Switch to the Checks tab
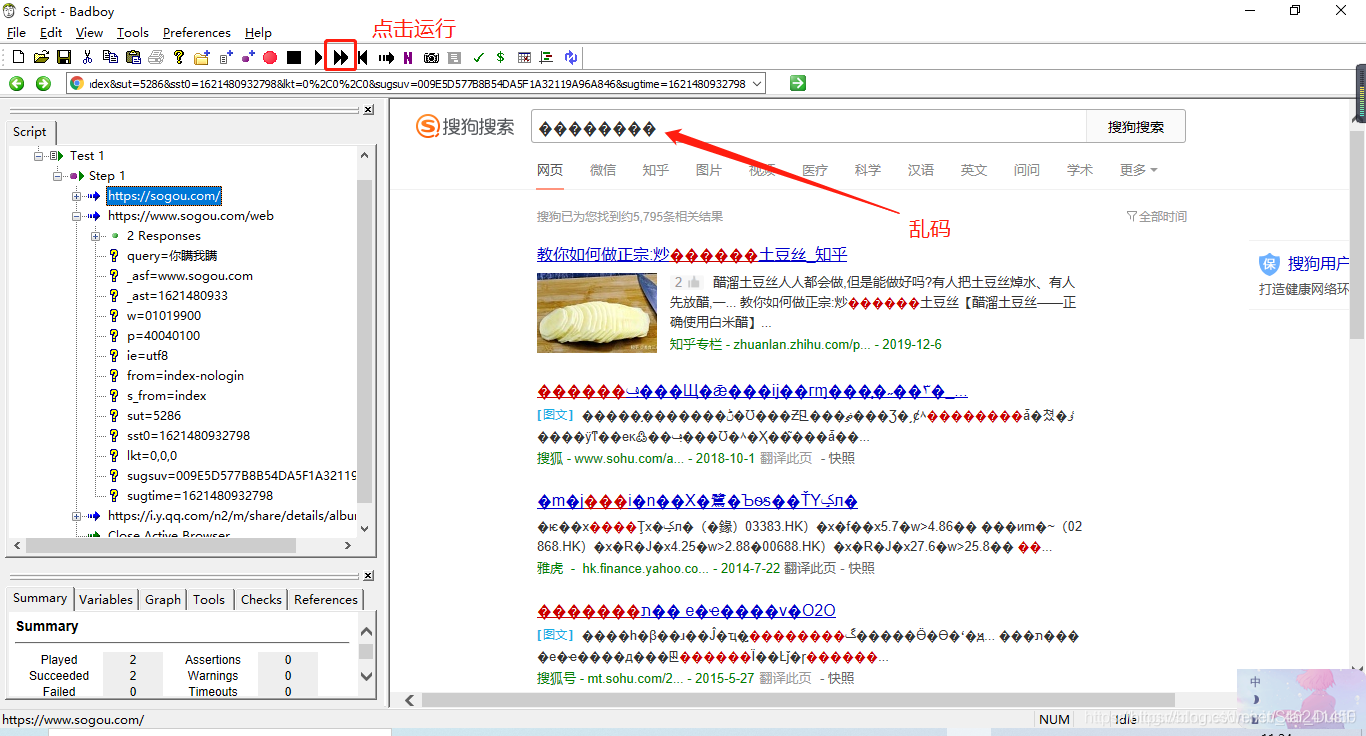Screen dimensions: 1366x736 click(261, 599)
